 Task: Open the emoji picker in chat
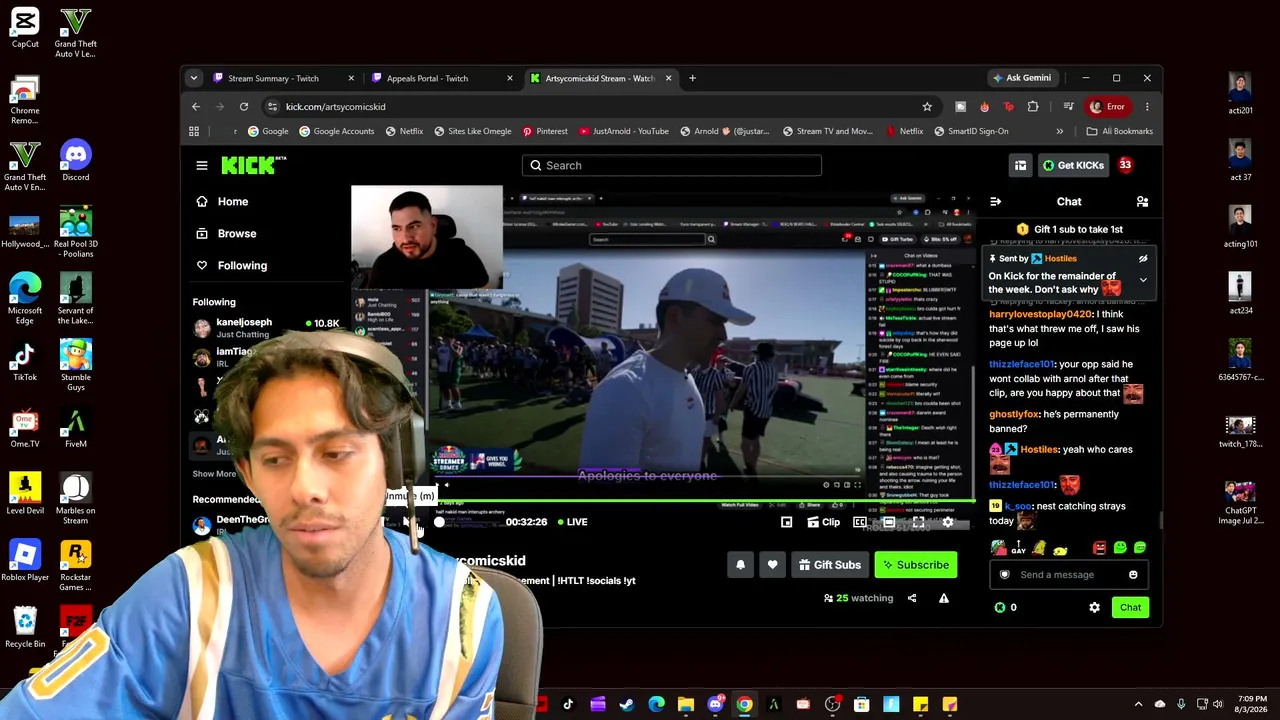[1133, 575]
